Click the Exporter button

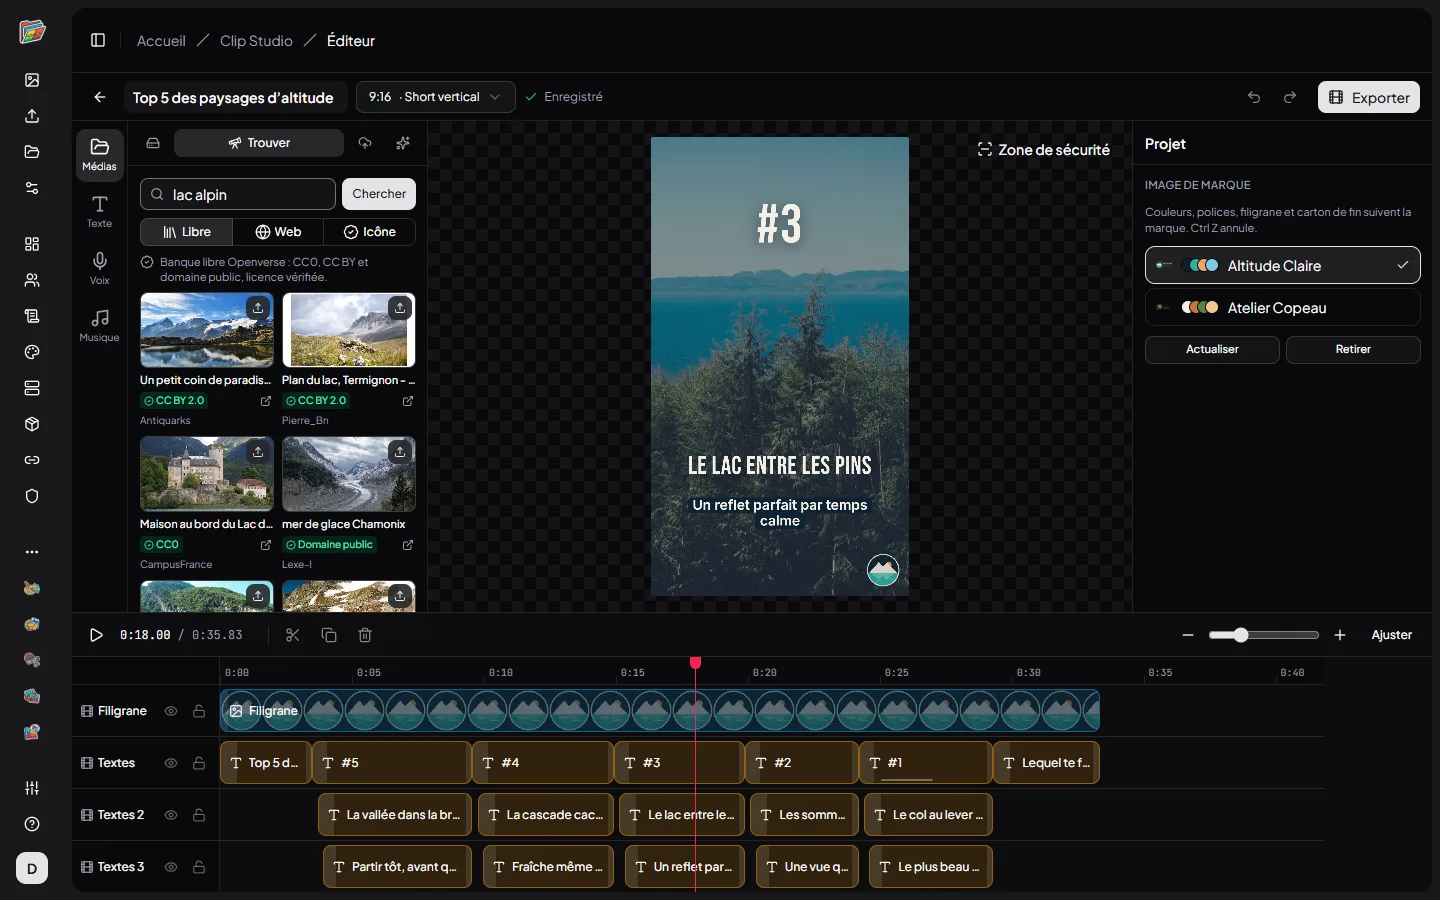tap(1369, 97)
